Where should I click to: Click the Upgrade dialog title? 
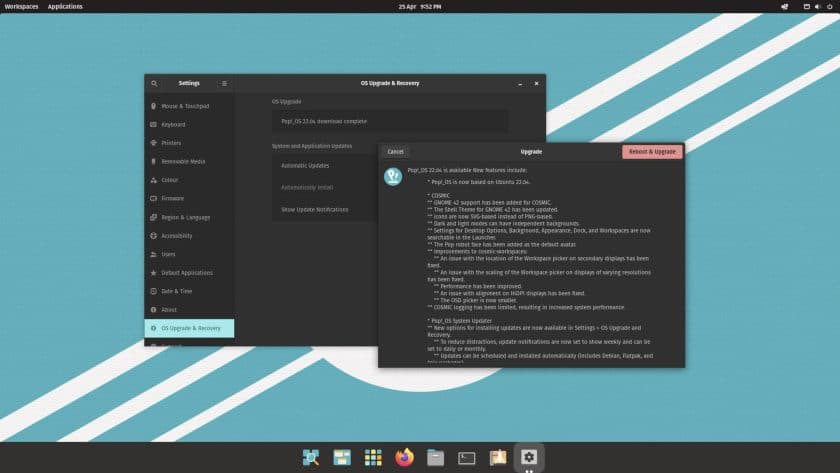531,152
